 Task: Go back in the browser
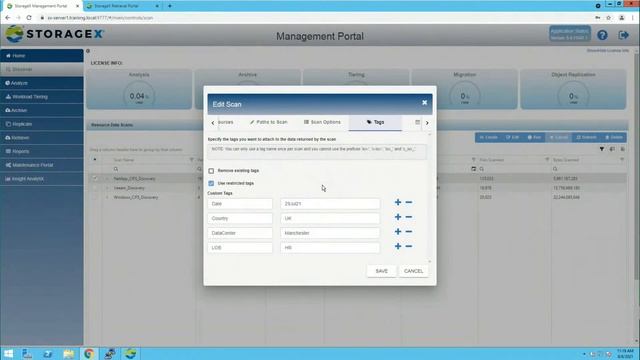7,18
